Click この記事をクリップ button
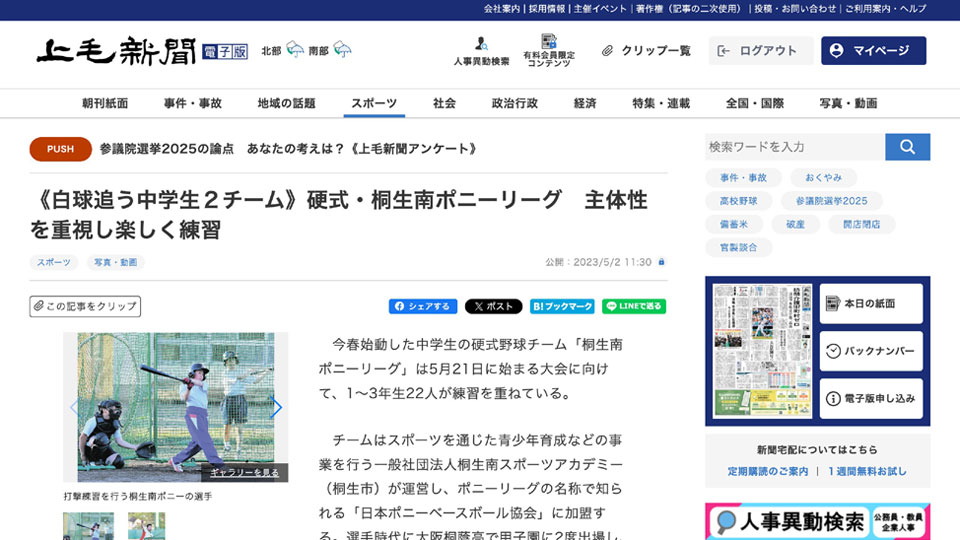Screen dimensions: 960x540 point(85,306)
